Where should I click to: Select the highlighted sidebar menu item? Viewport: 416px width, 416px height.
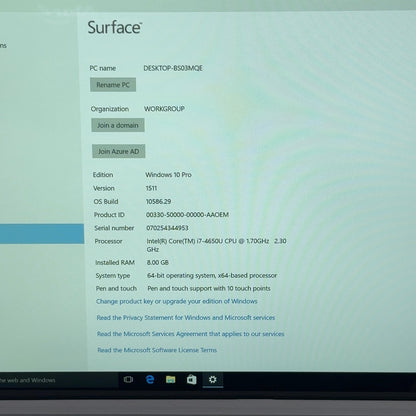coord(42,234)
